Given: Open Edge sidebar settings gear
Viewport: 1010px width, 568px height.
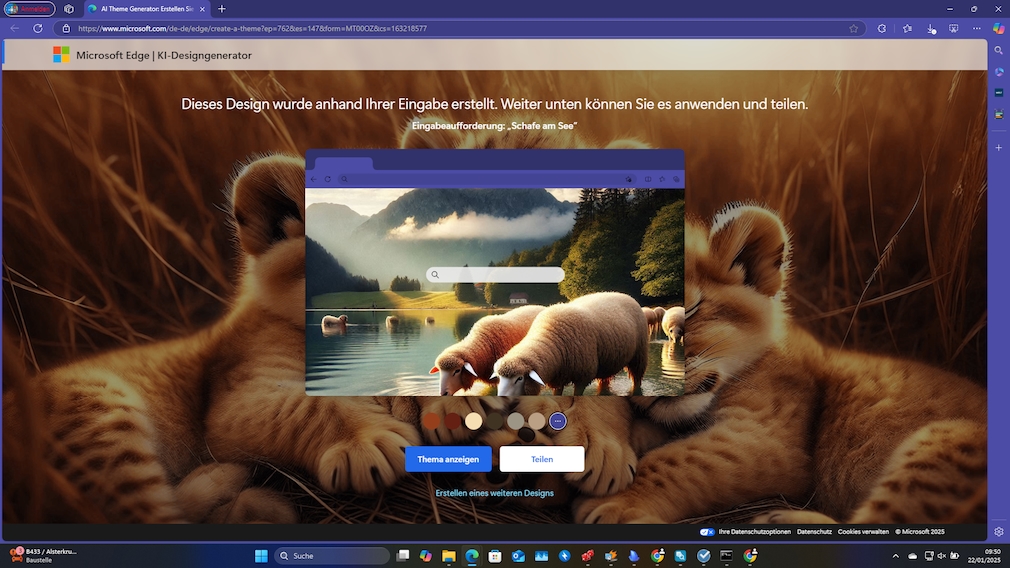Looking at the screenshot, I should (x=998, y=531).
